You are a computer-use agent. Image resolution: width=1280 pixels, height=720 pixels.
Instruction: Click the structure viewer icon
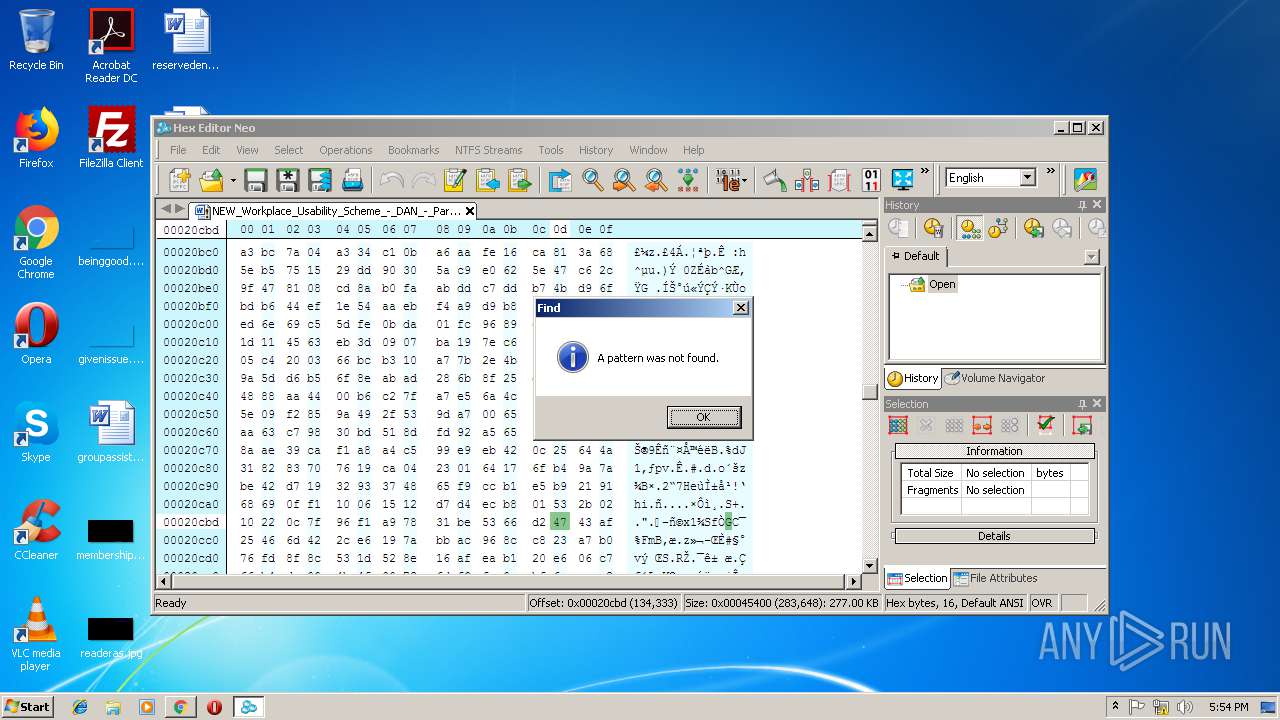(x=807, y=180)
